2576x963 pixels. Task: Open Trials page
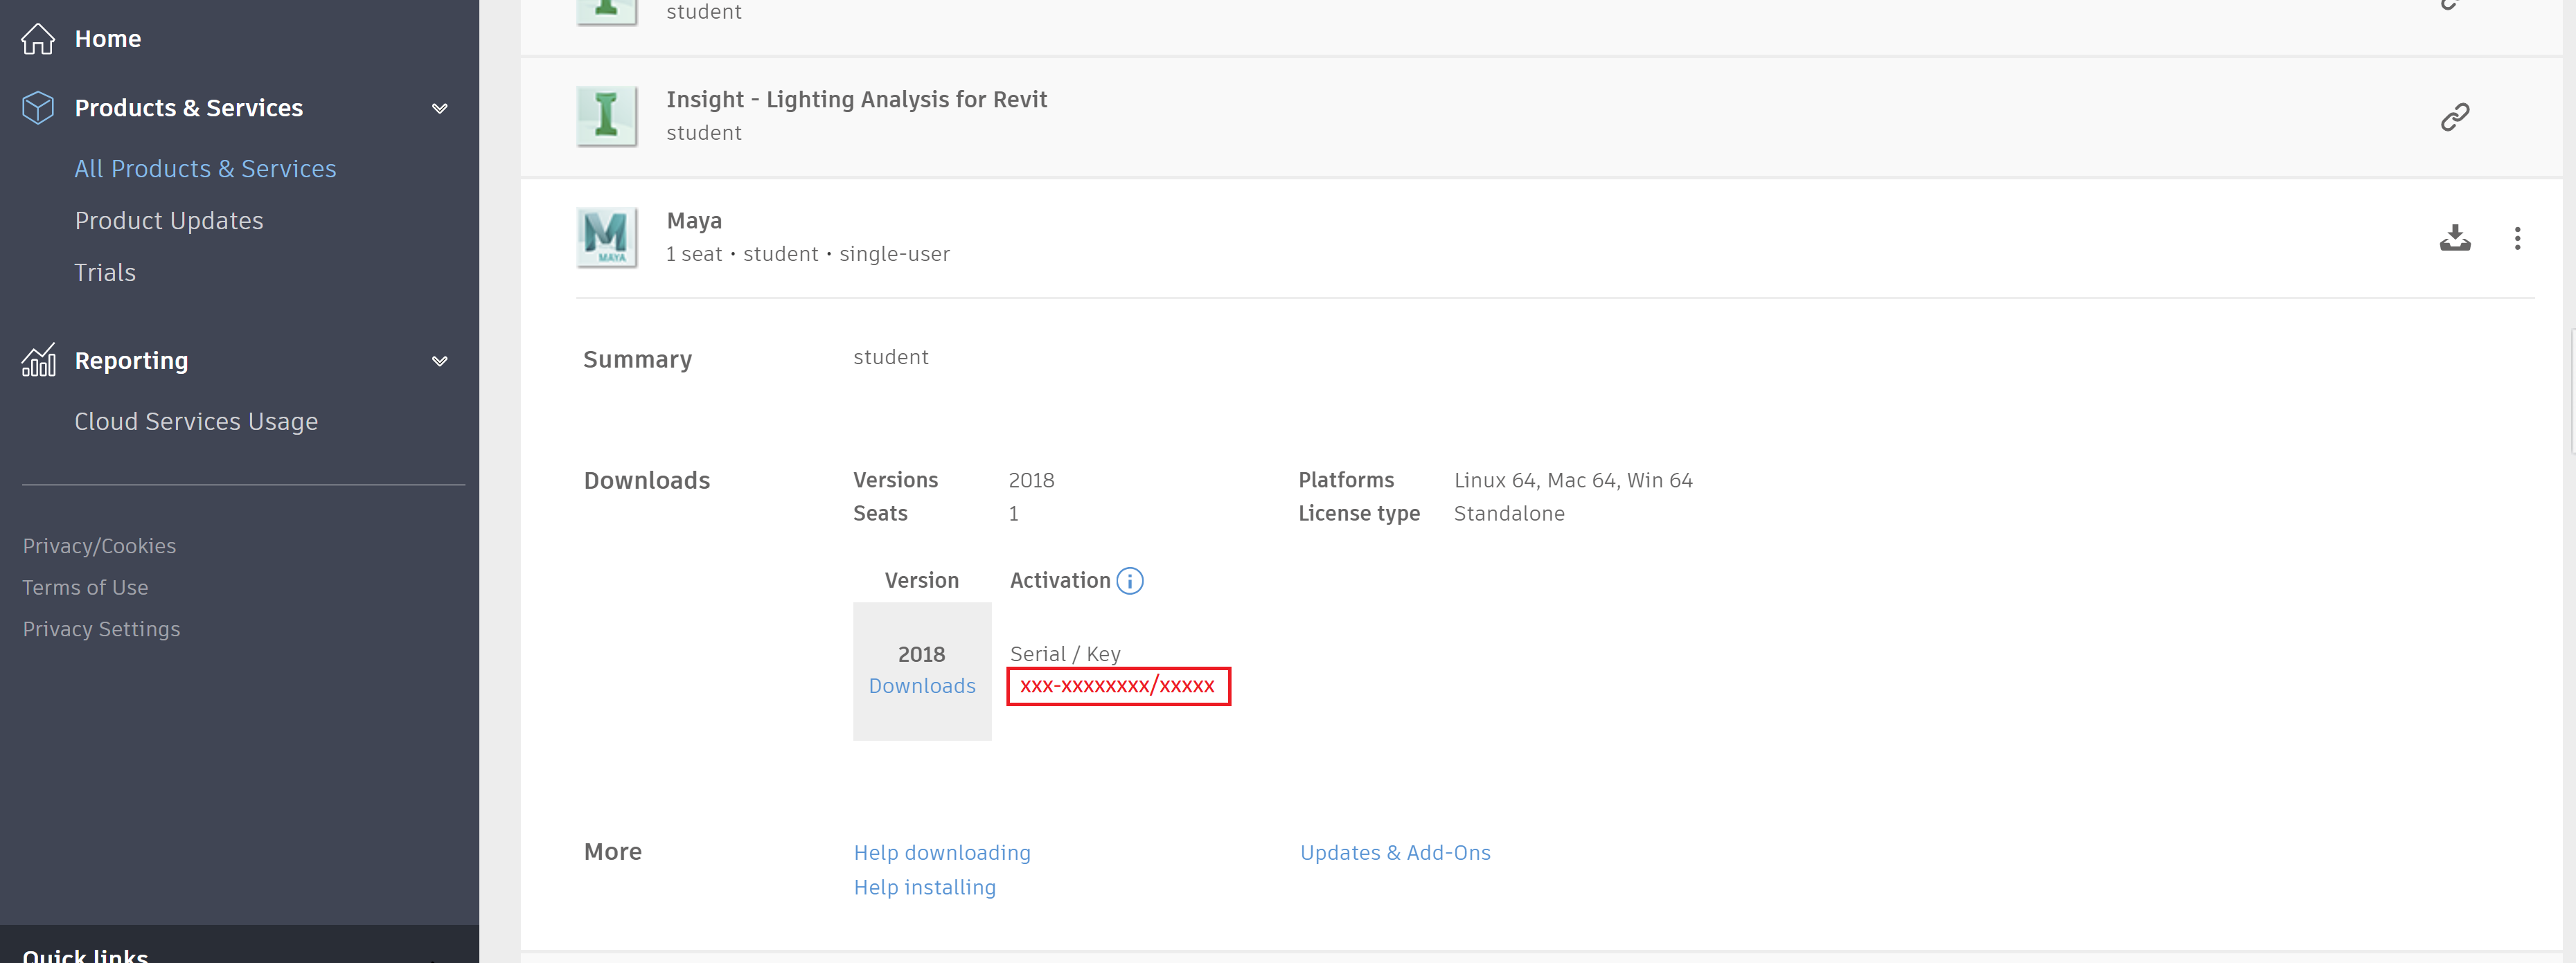(105, 273)
